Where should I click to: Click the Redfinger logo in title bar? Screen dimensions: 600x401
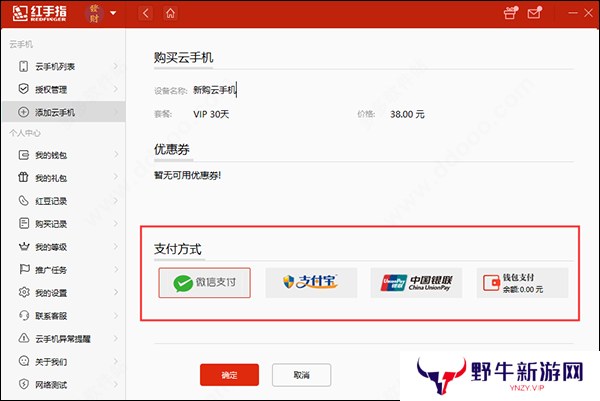click(x=39, y=13)
